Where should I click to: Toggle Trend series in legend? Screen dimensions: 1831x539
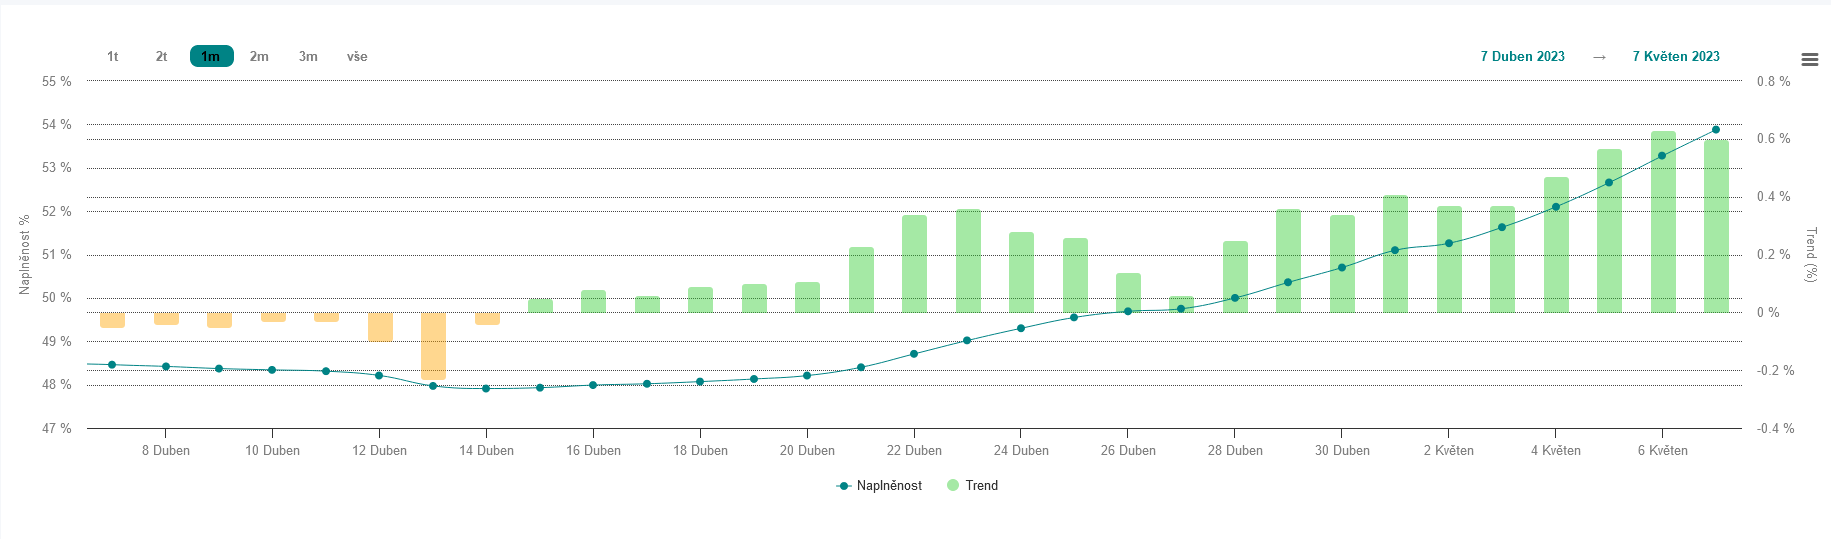pyautogui.click(x=981, y=486)
